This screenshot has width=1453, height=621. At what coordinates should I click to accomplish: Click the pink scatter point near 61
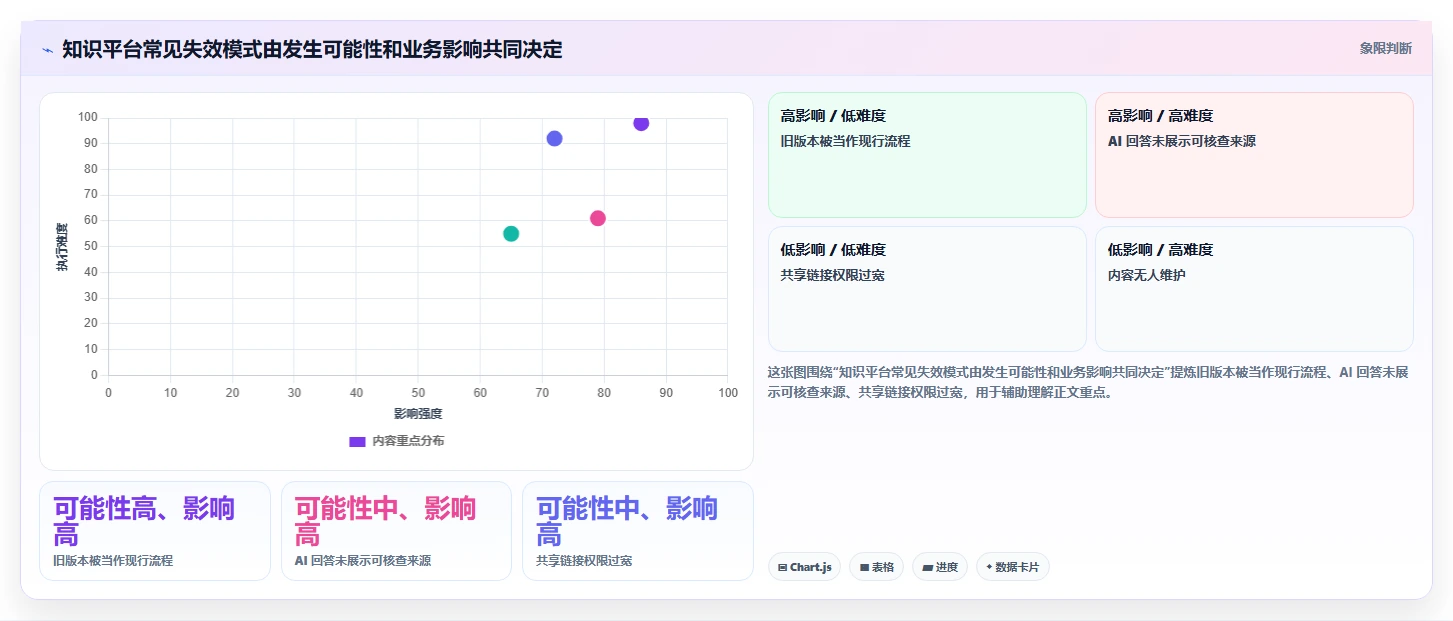(x=598, y=218)
